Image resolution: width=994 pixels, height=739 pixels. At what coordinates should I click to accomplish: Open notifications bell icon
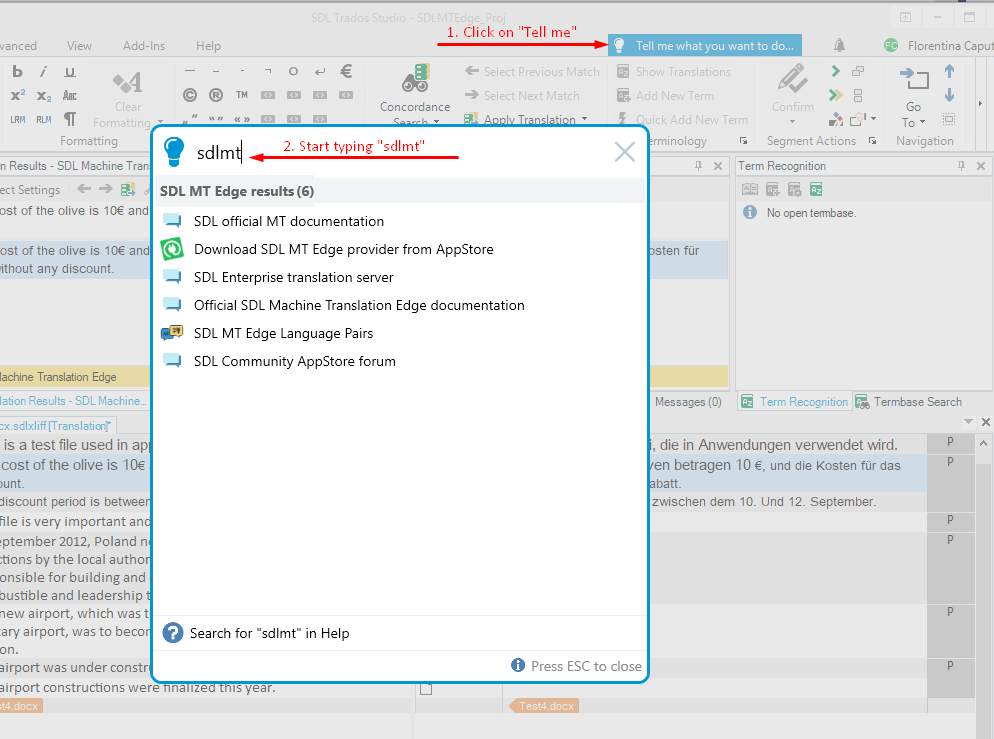(x=839, y=45)
